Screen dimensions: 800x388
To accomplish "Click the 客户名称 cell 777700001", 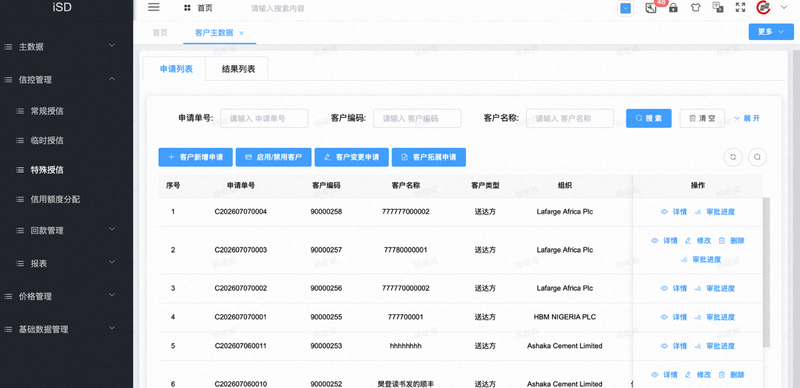I will pos(406,317).
